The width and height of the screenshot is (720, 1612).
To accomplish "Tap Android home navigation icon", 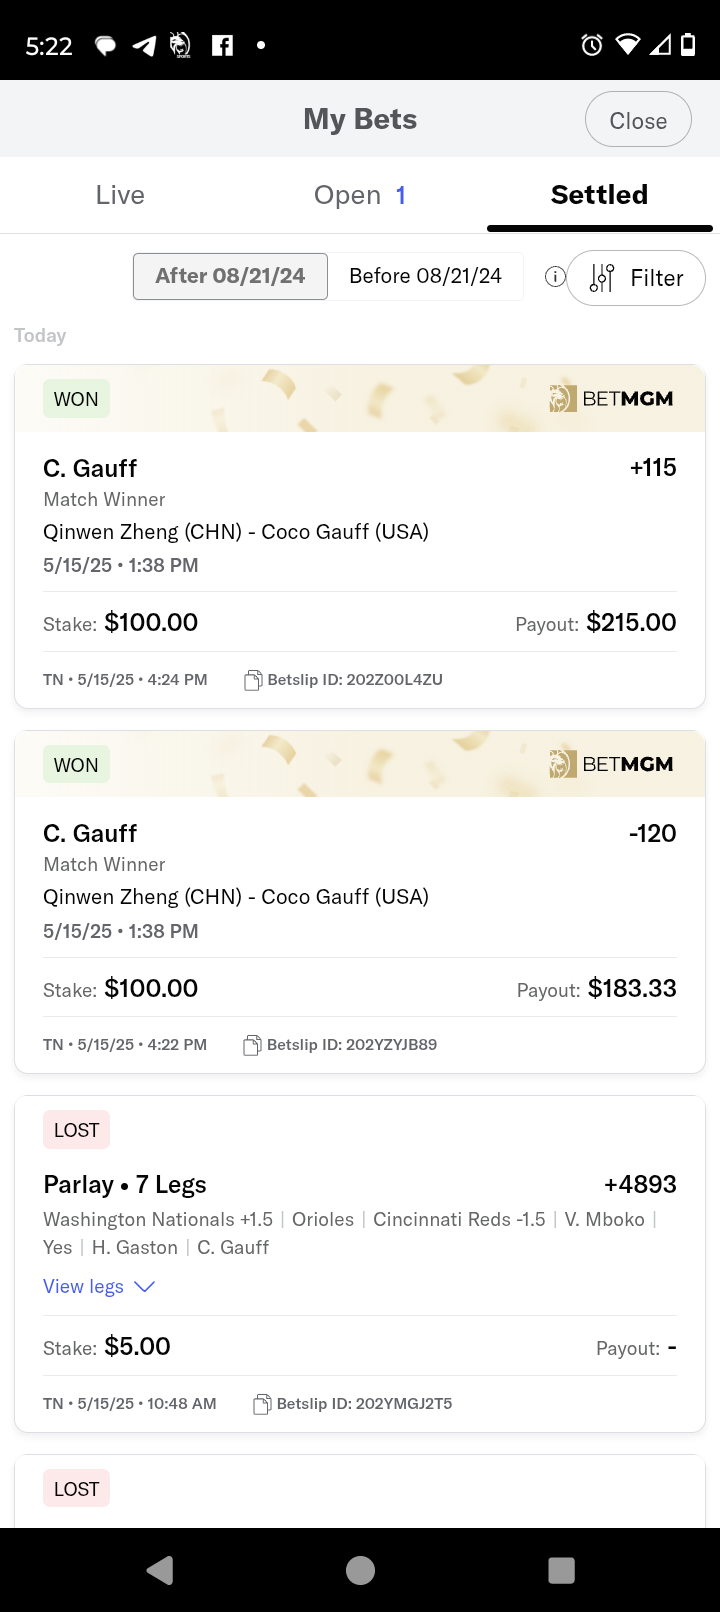I will pyautogui.click(x=360, y=1570).
